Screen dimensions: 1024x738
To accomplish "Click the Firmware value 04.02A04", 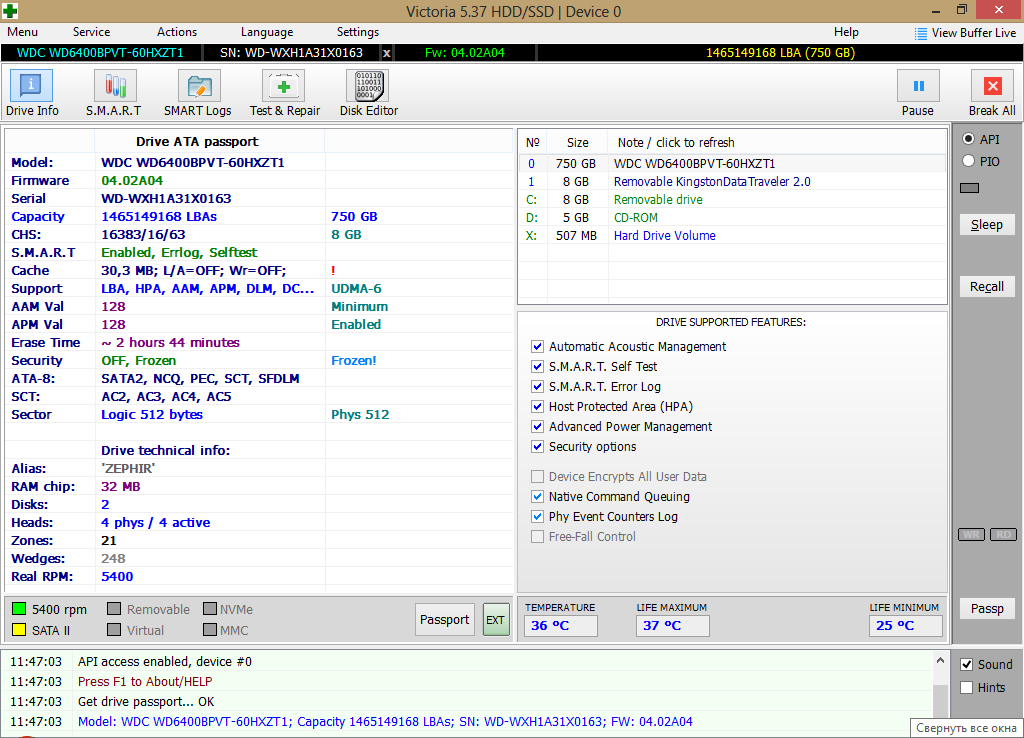I will tap(132, 180).
